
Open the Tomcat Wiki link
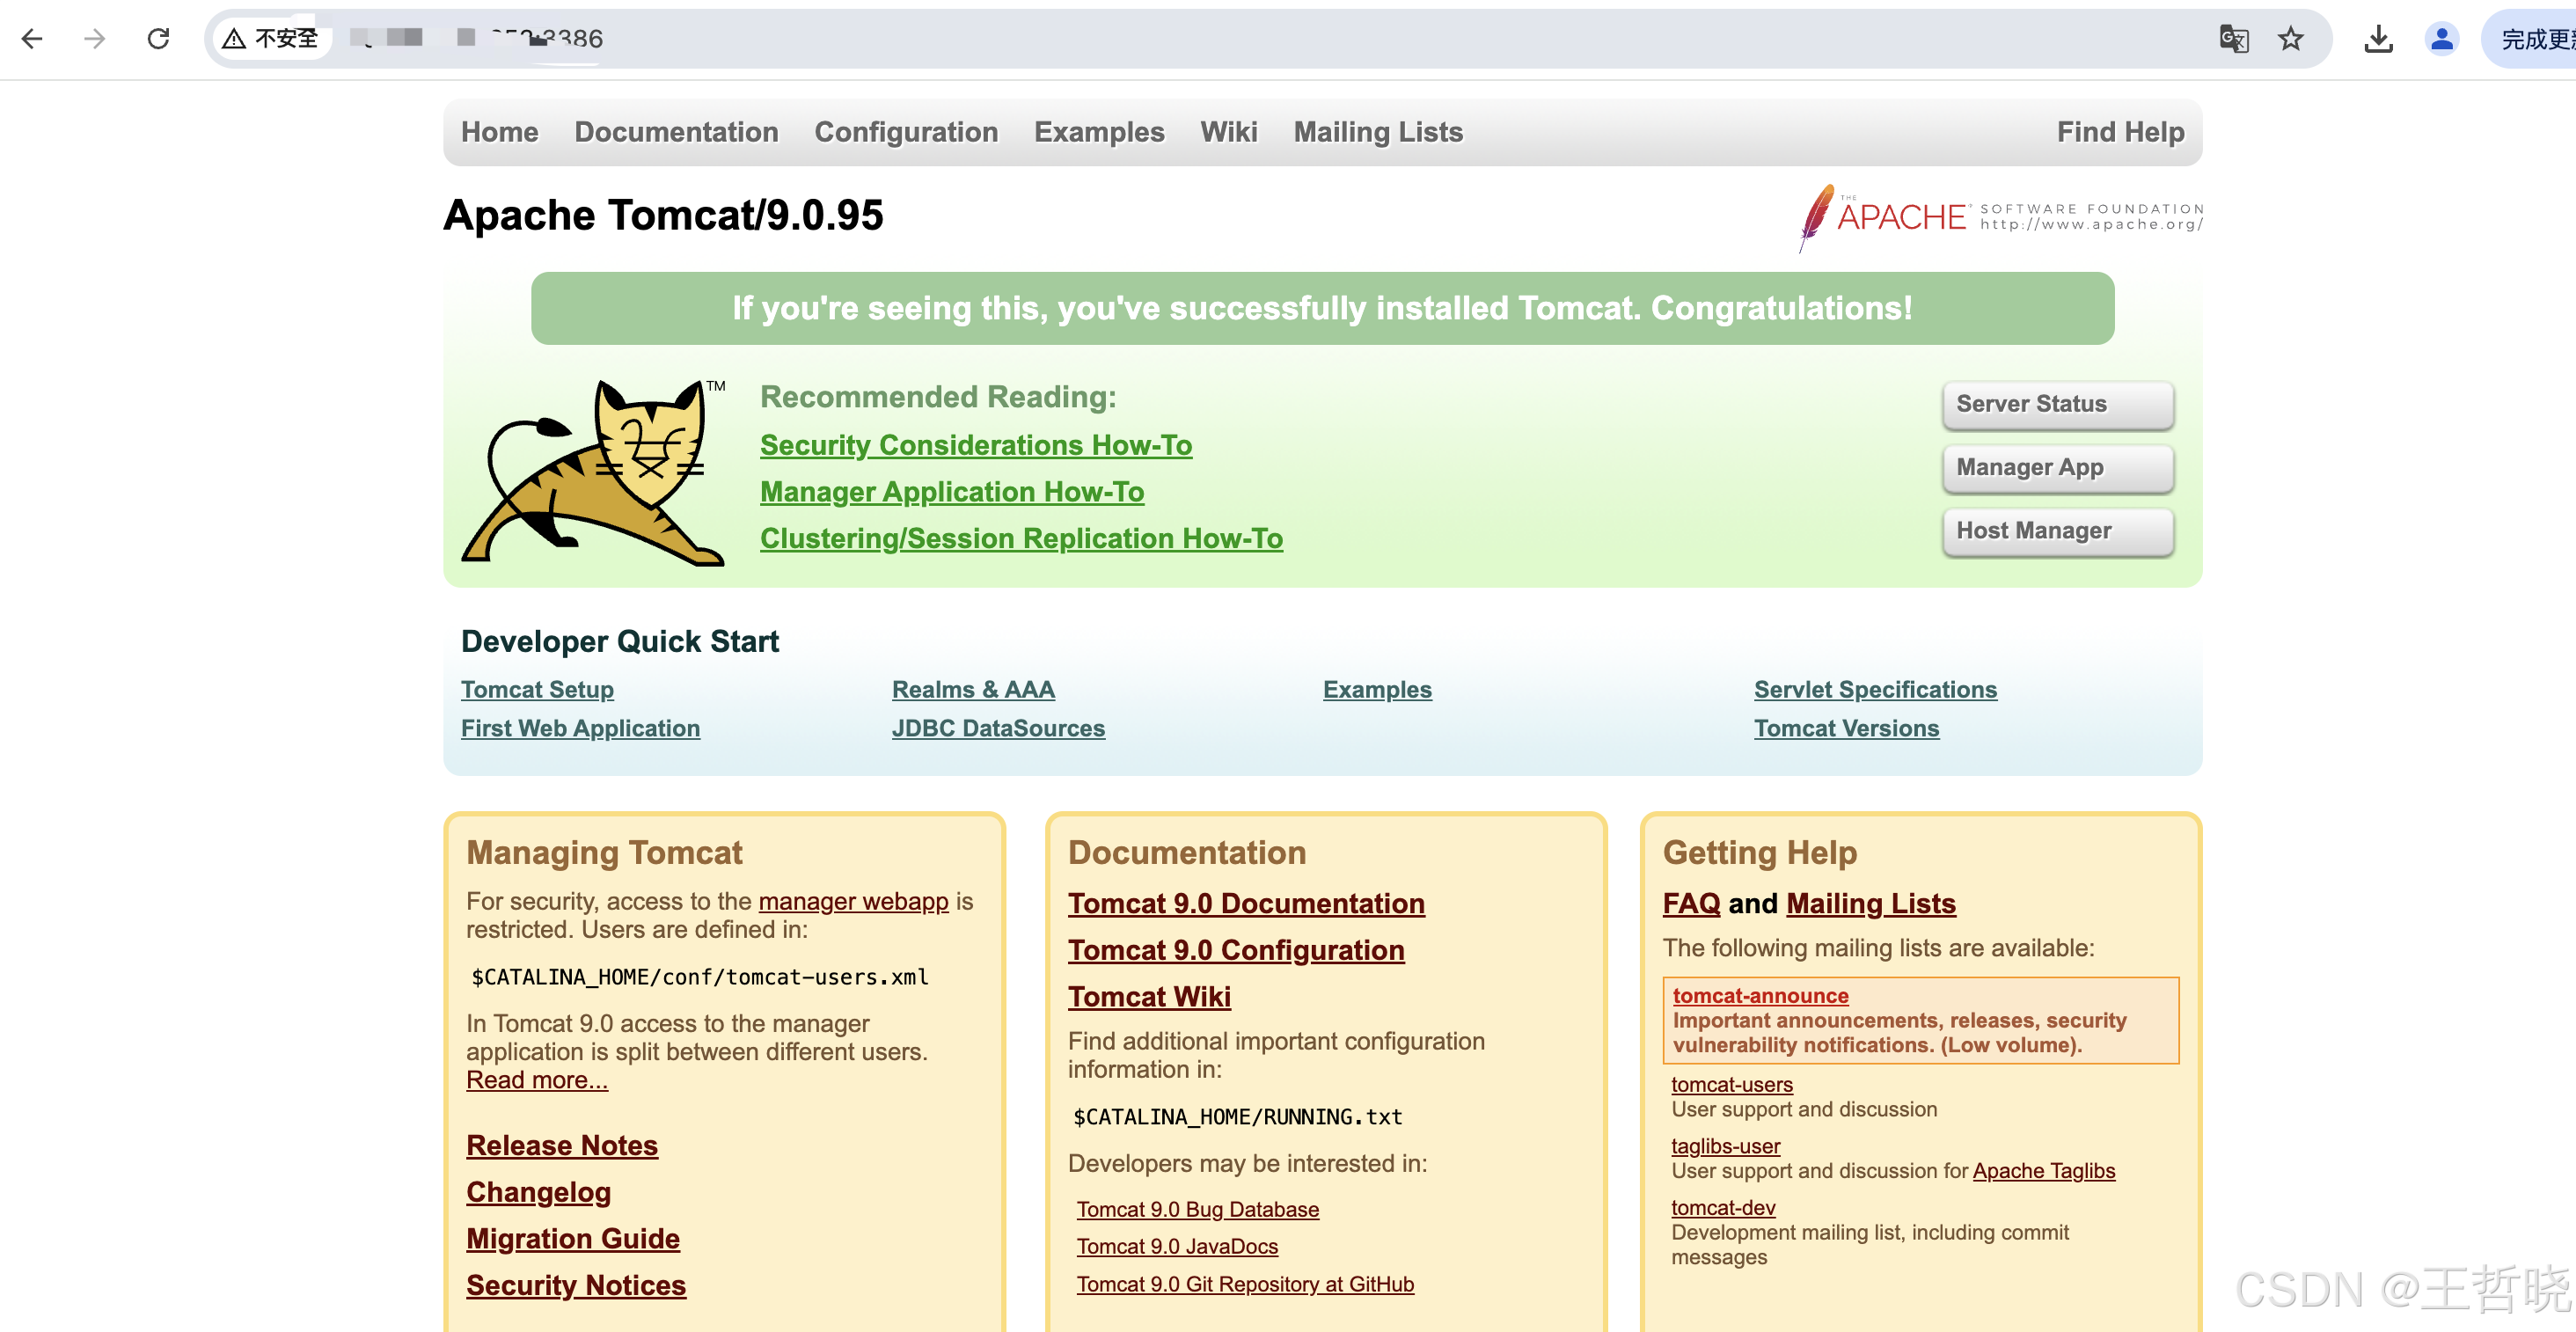[1149, 997]
